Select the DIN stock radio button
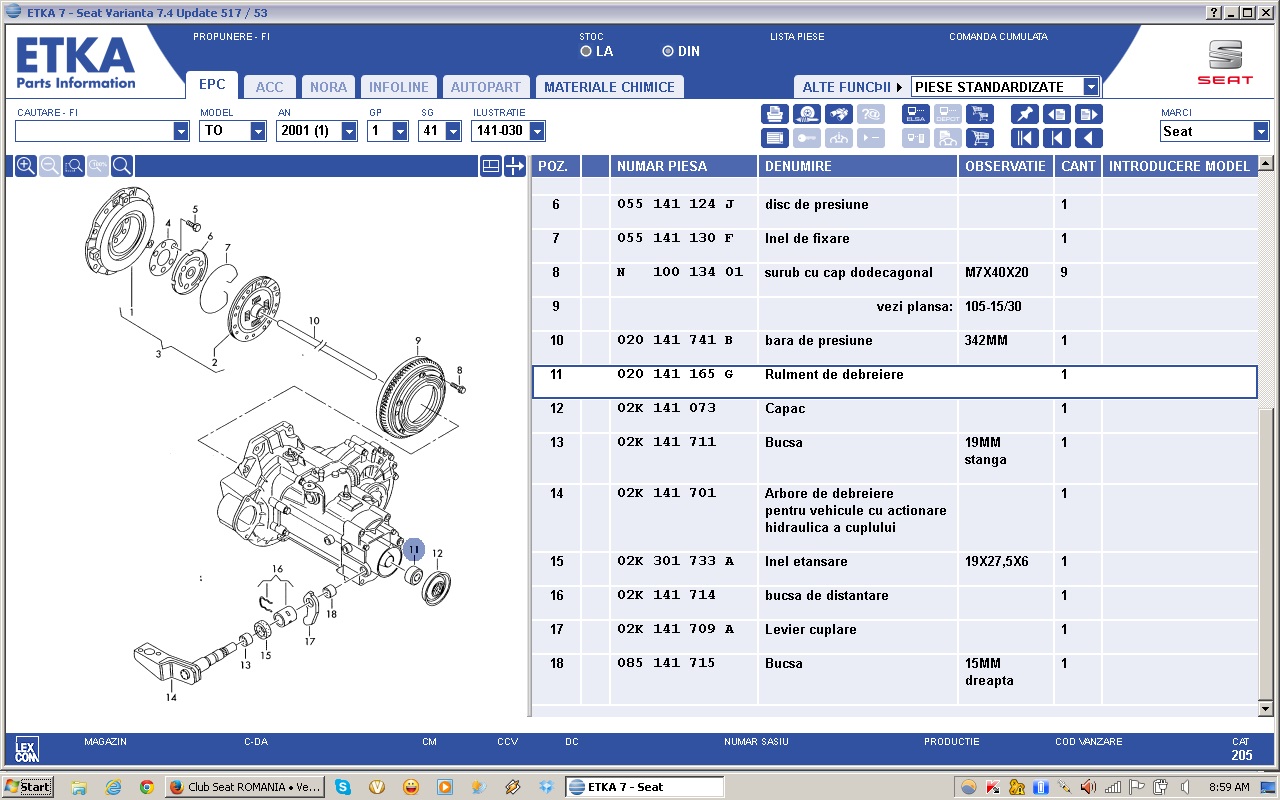 coord(668,51)
